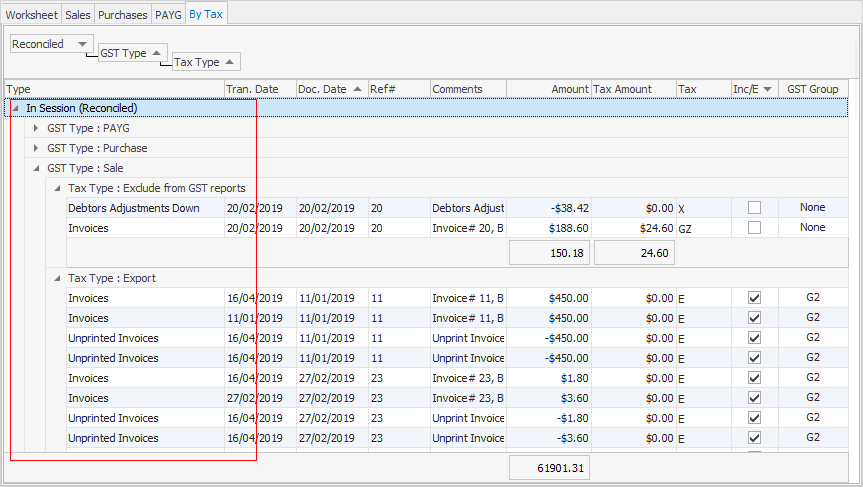Tick Inc/E checkbox for Debtors Adjustments Down
863x487 pixels.
click(754, 208)
